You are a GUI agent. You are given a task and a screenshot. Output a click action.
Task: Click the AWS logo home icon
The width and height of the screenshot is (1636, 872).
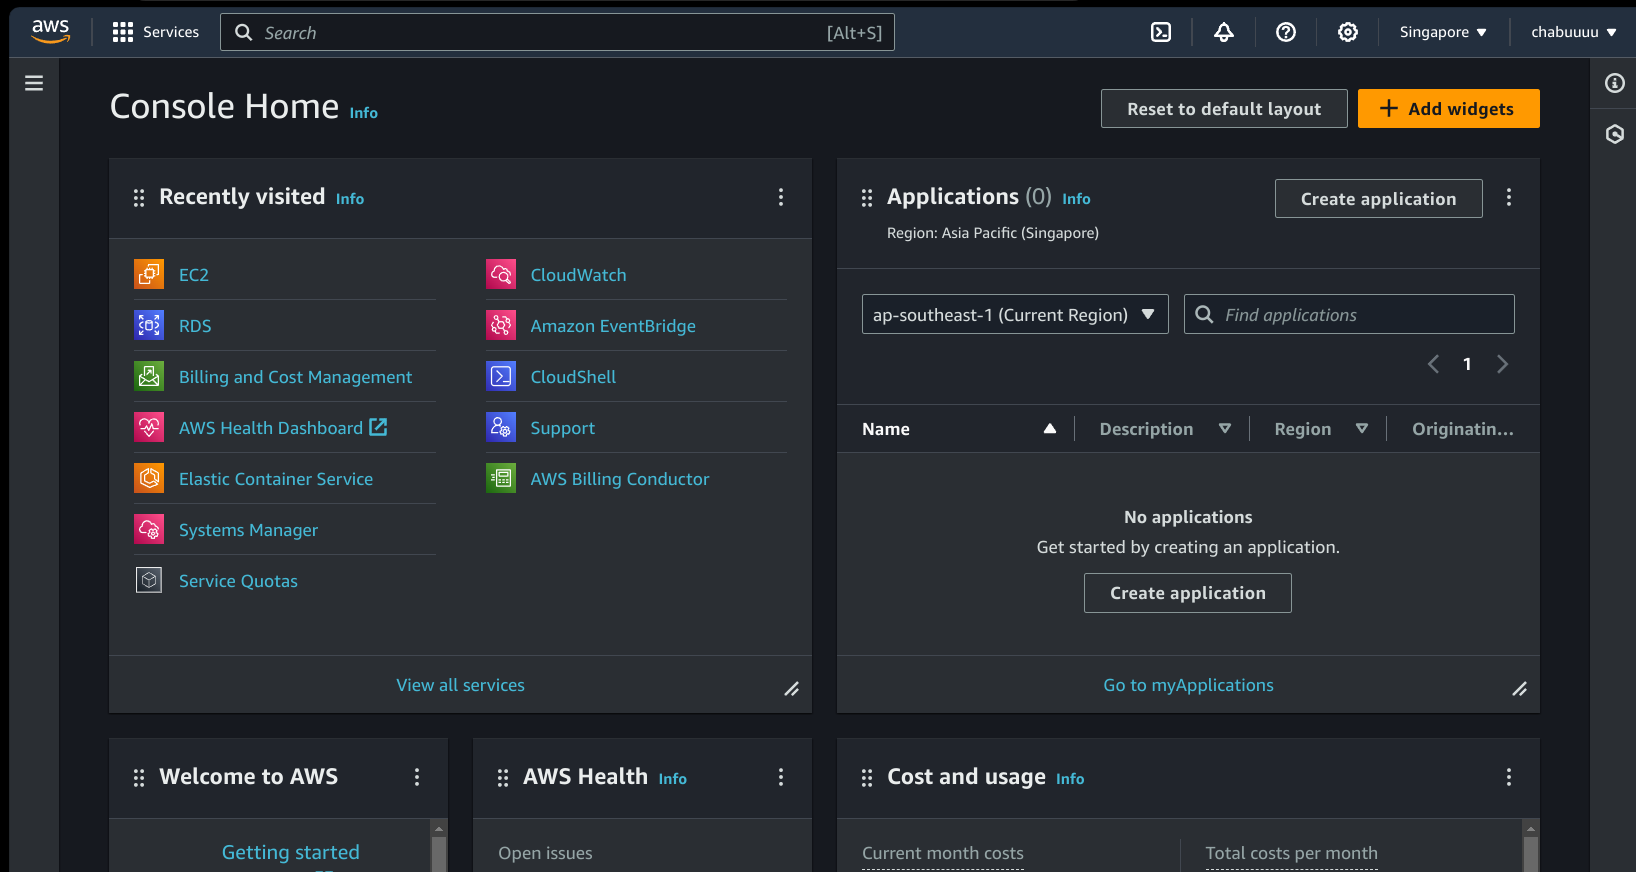(x=50, y=32)
